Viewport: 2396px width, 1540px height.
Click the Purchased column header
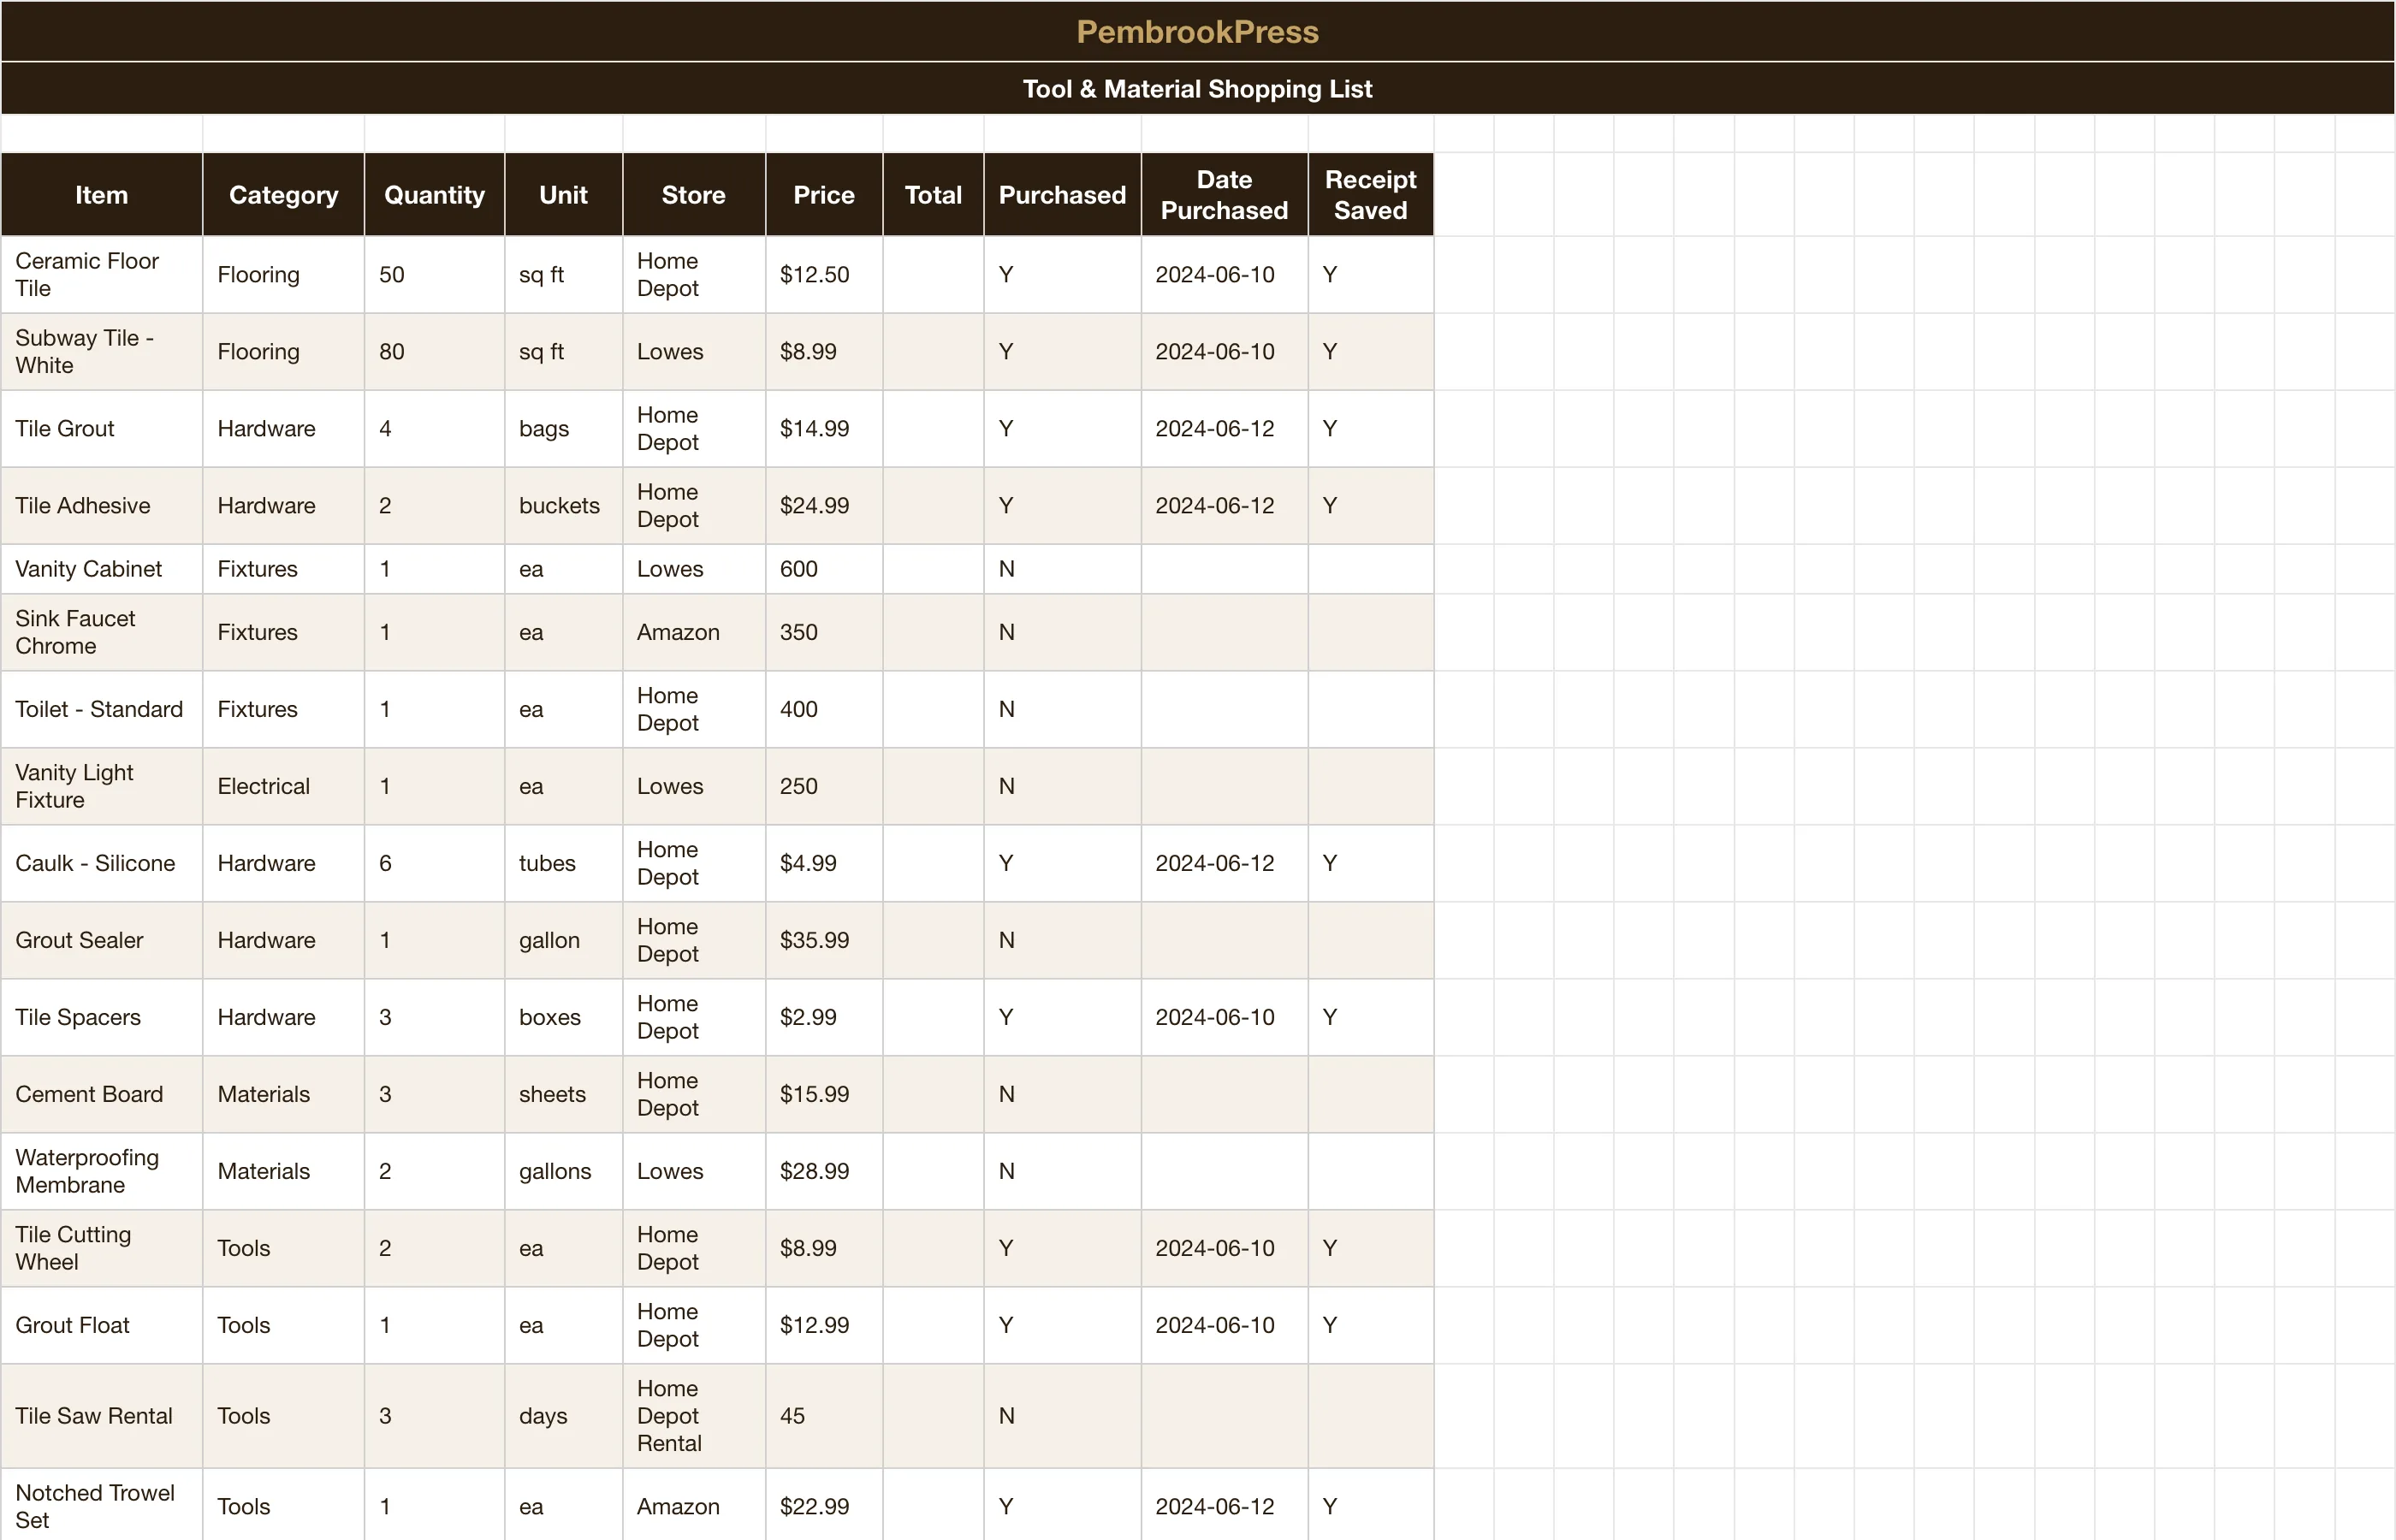1062,195
